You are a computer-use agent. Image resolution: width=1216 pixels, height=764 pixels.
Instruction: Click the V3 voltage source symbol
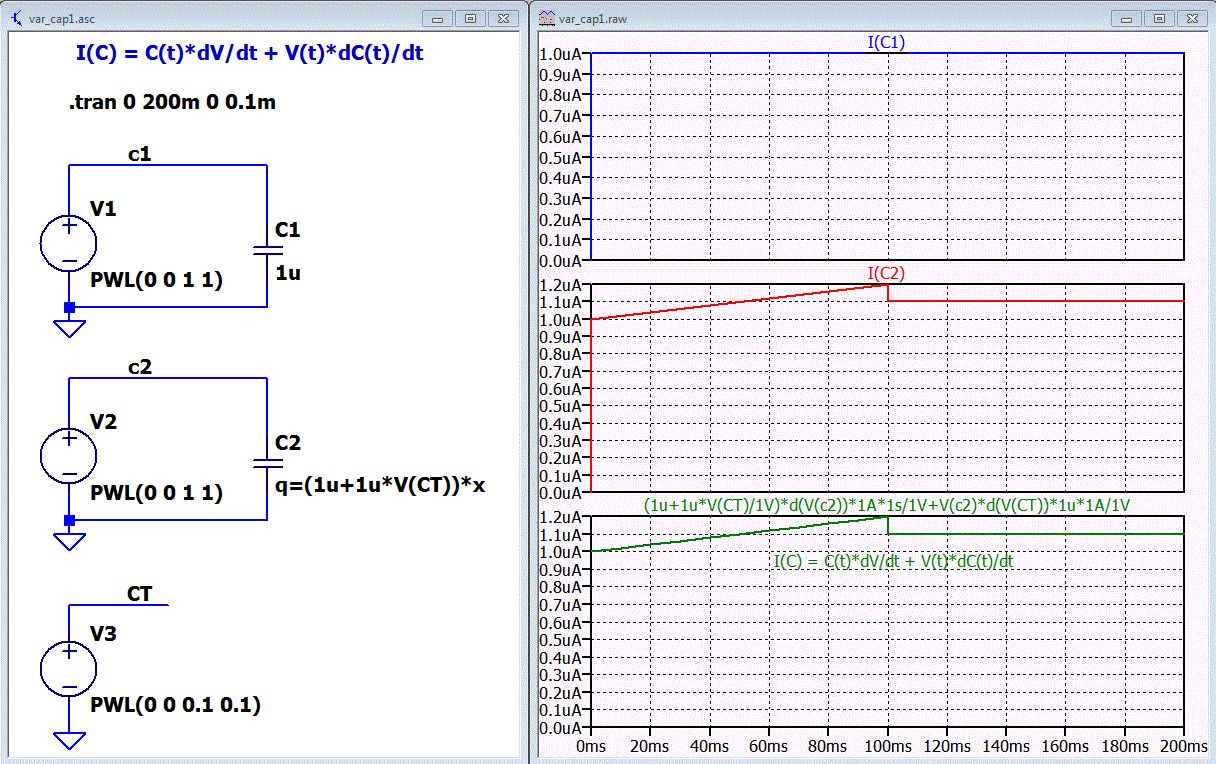(69, 668)
